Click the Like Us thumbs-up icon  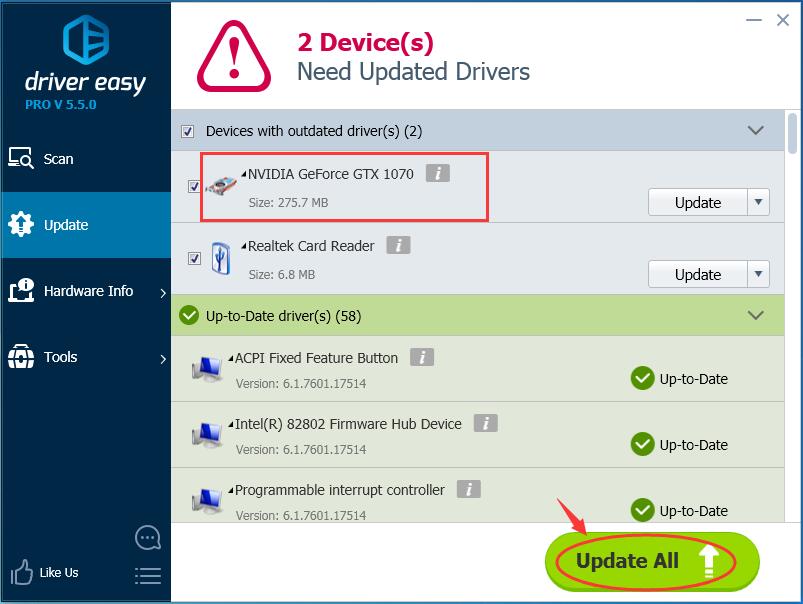tap(22, 573)
